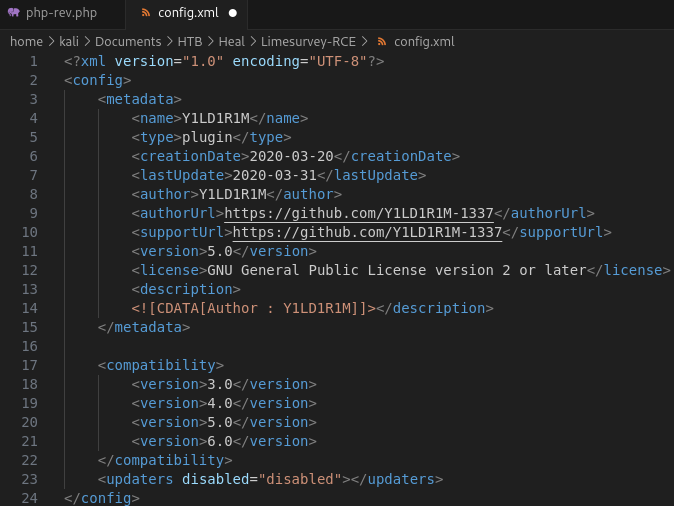Close the php-rev.php tab
This screenshot has width=674, height=506.
107,13
